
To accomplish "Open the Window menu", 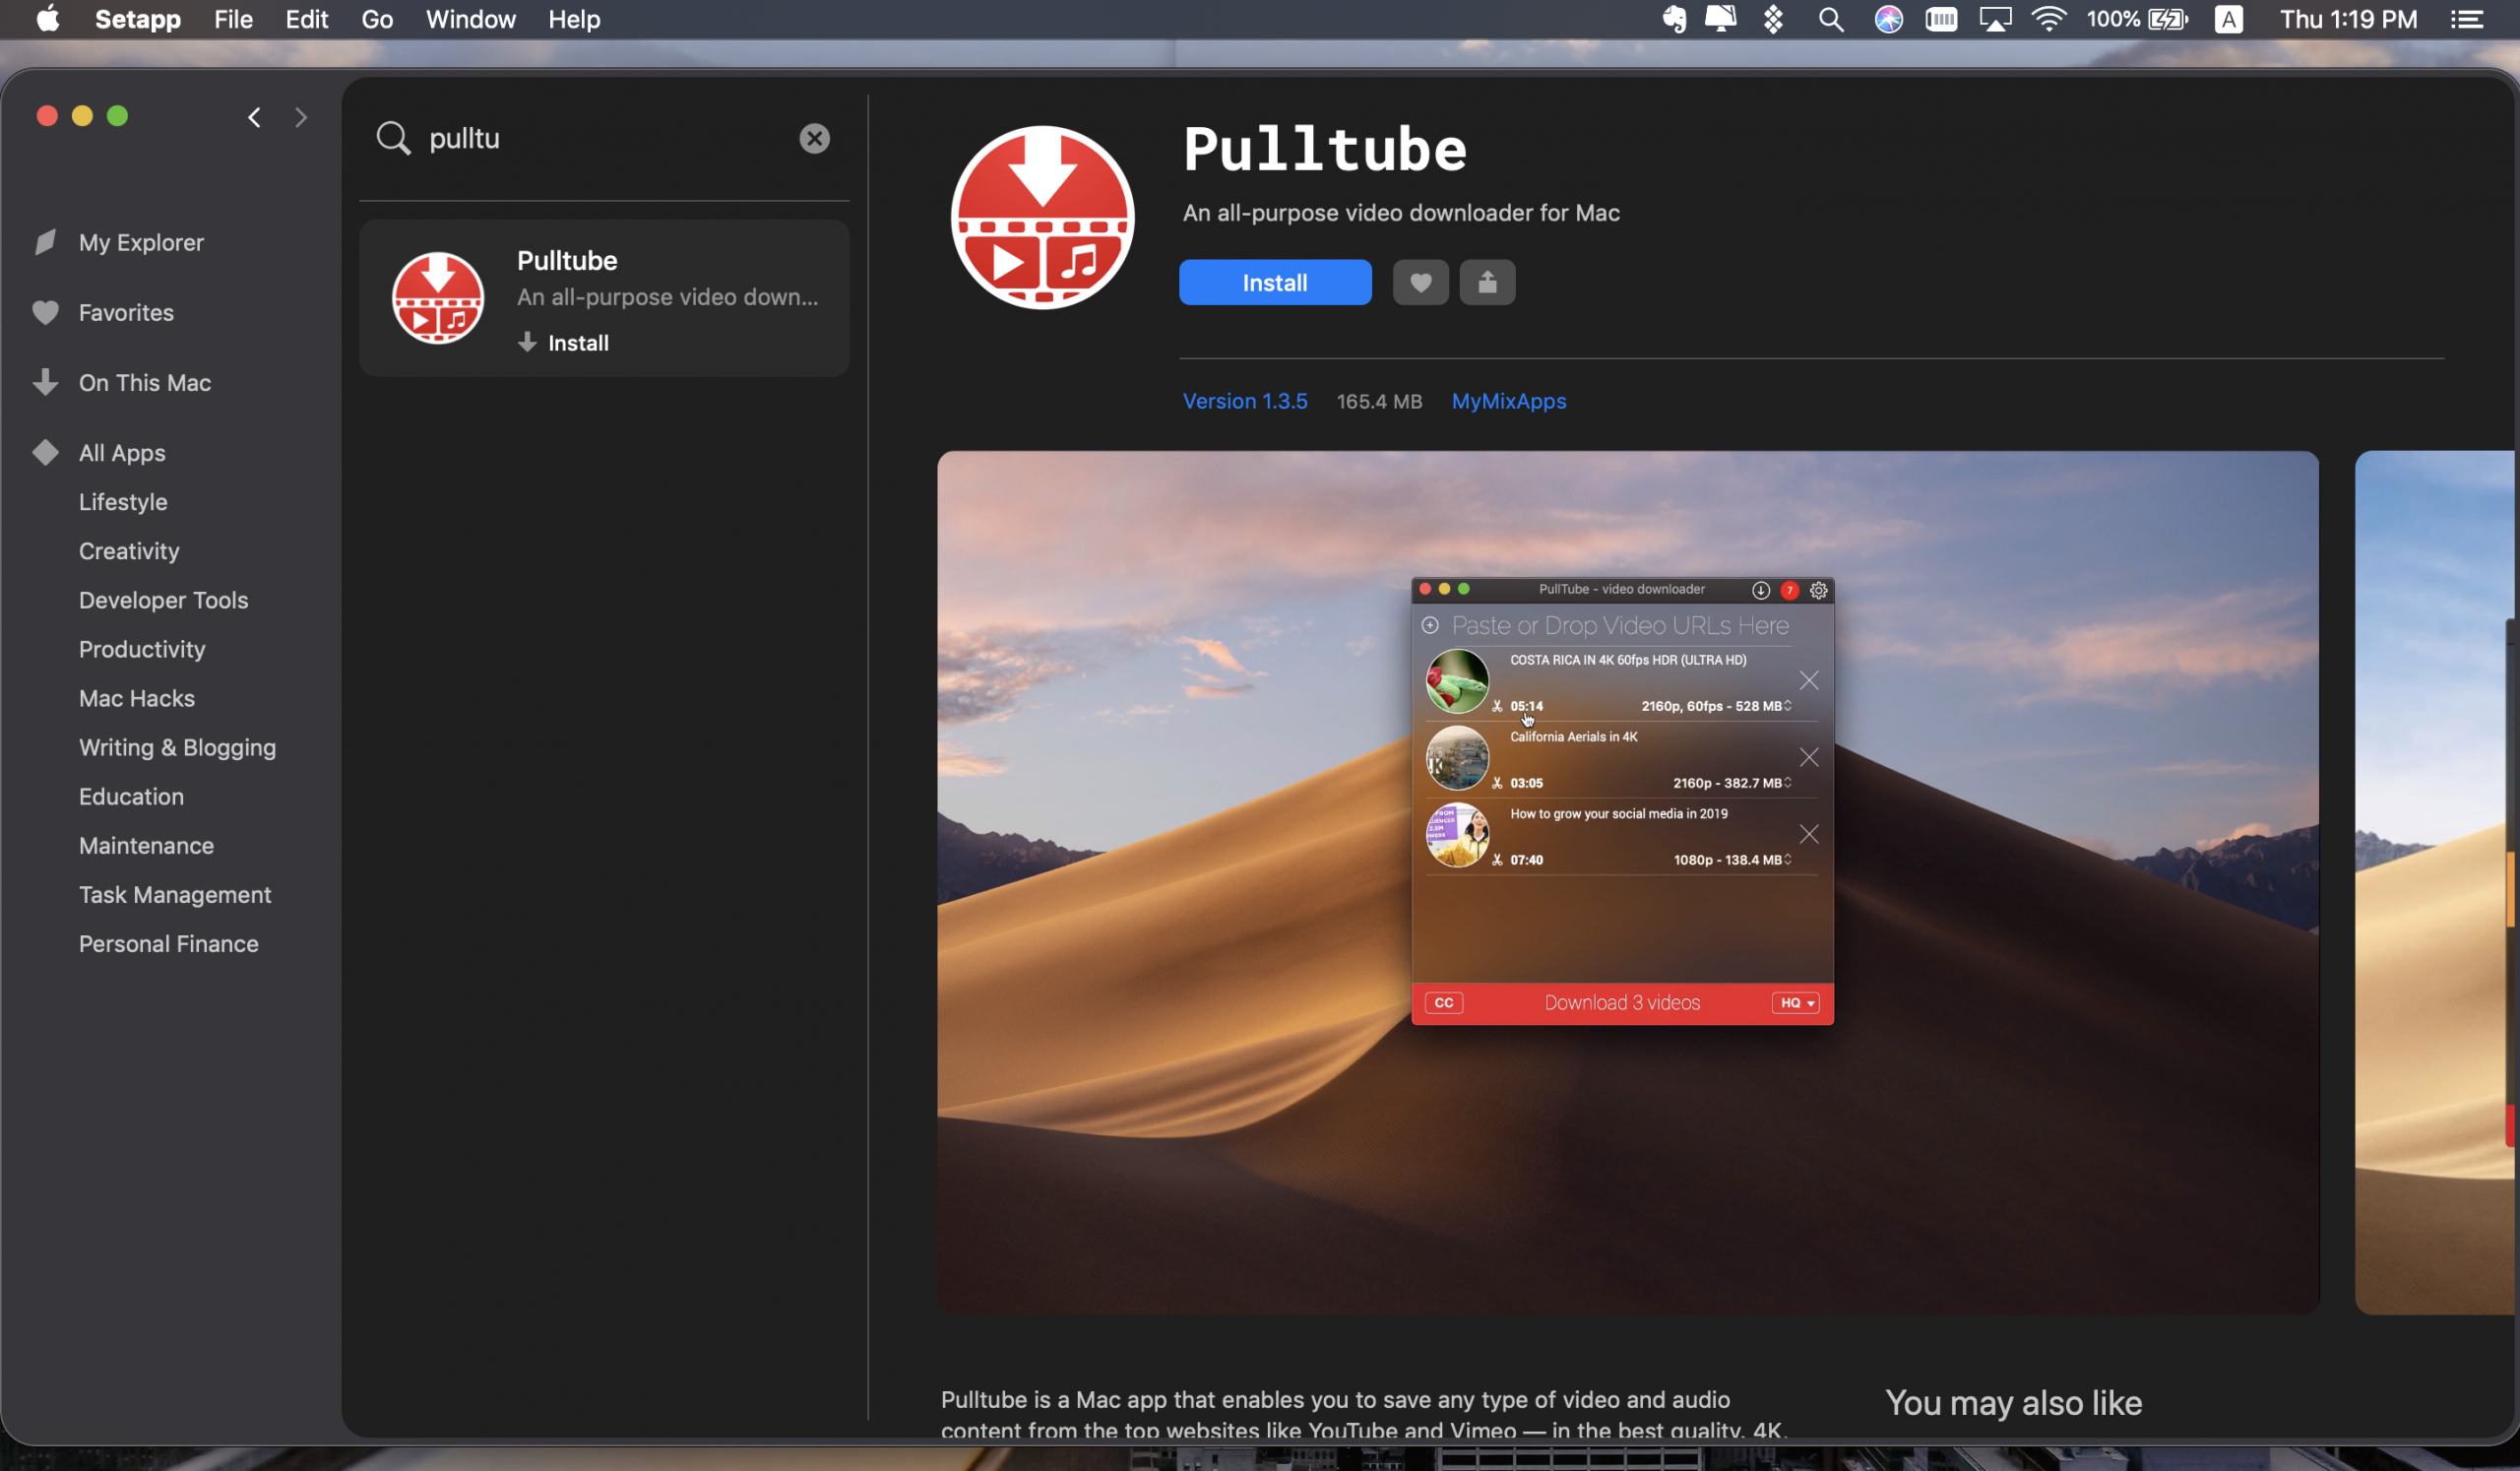I will pos(470,19).
